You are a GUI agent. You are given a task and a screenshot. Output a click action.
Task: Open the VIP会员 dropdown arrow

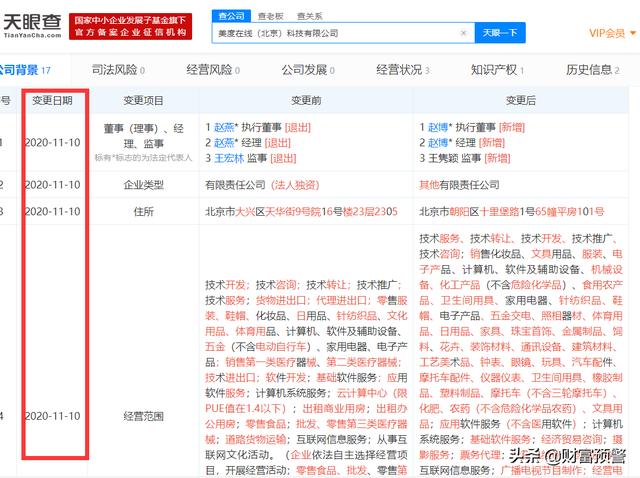633,33
